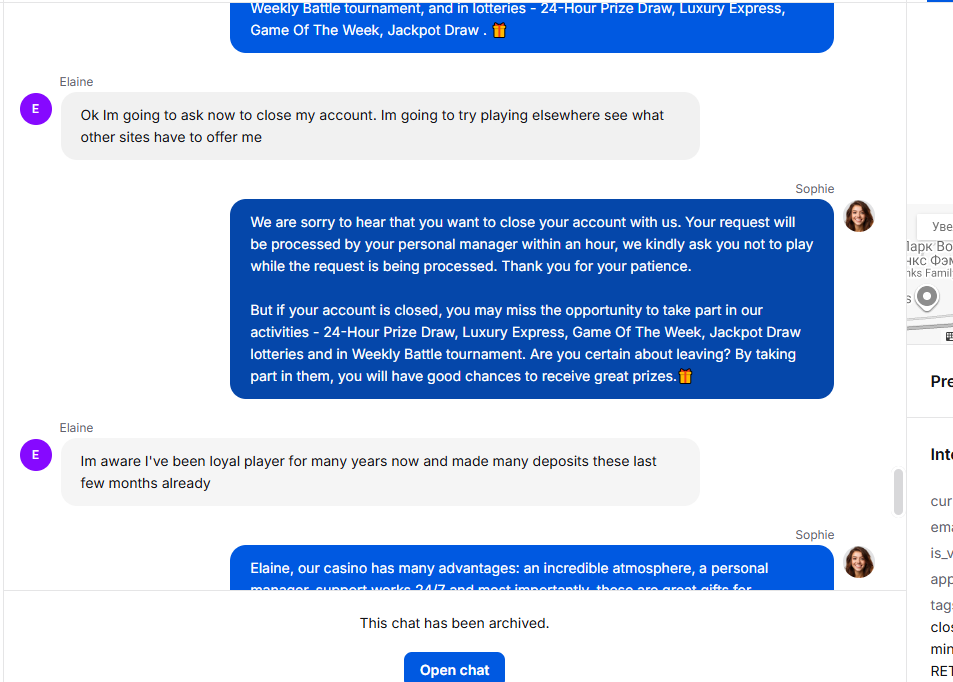Click the conversation scrollbar thumb
This screenshot has width=953, height=682.
(x=898, y=491)
